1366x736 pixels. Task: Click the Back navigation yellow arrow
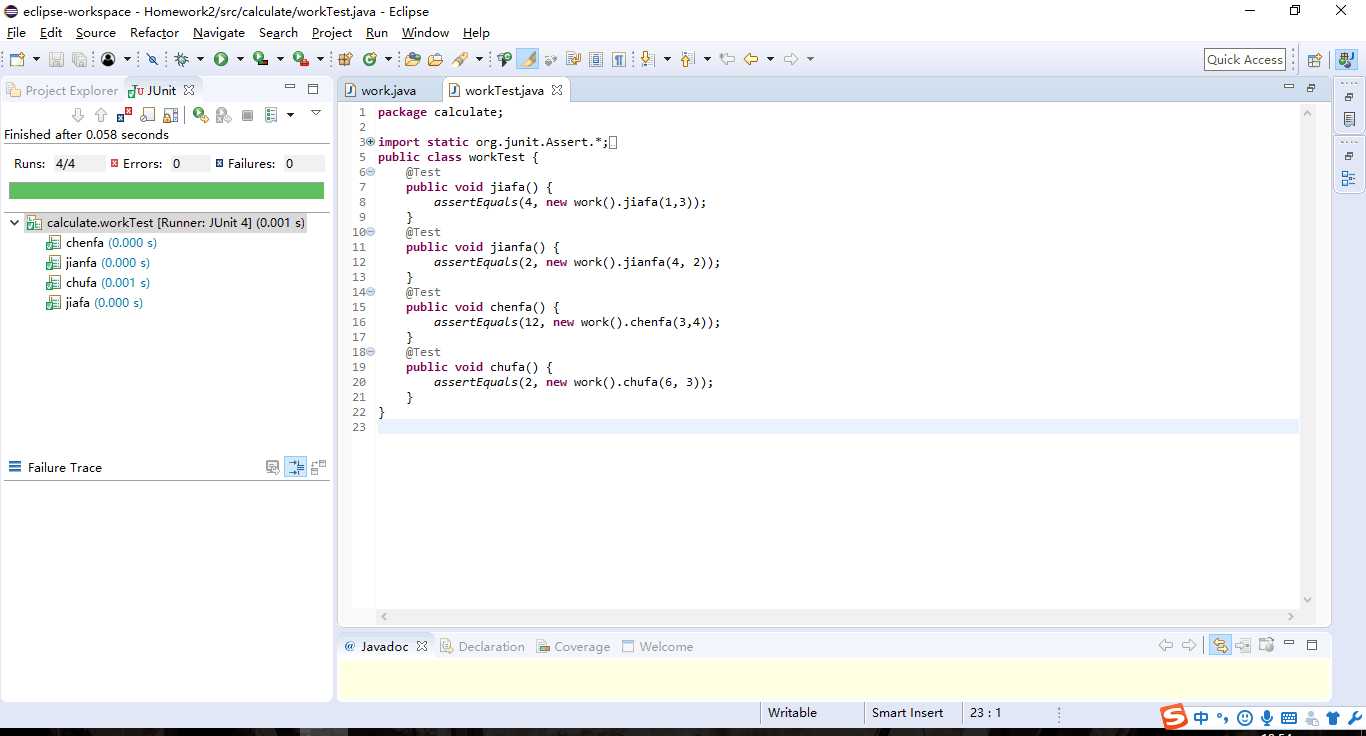tap(751, 60)
